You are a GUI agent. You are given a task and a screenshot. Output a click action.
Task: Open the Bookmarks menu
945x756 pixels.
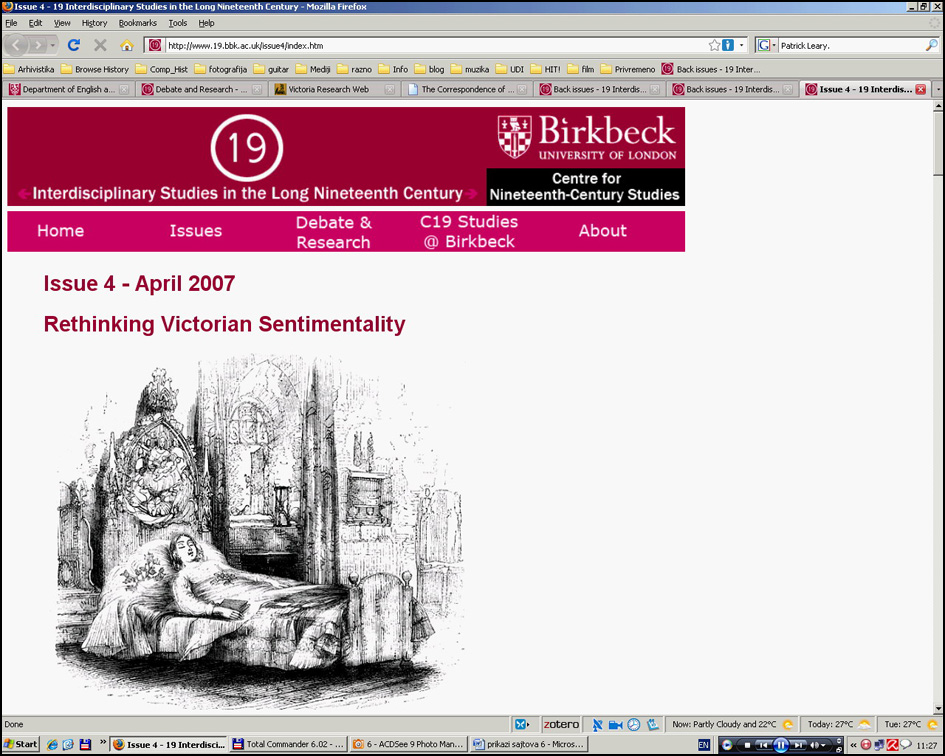[x=137, y=22]
